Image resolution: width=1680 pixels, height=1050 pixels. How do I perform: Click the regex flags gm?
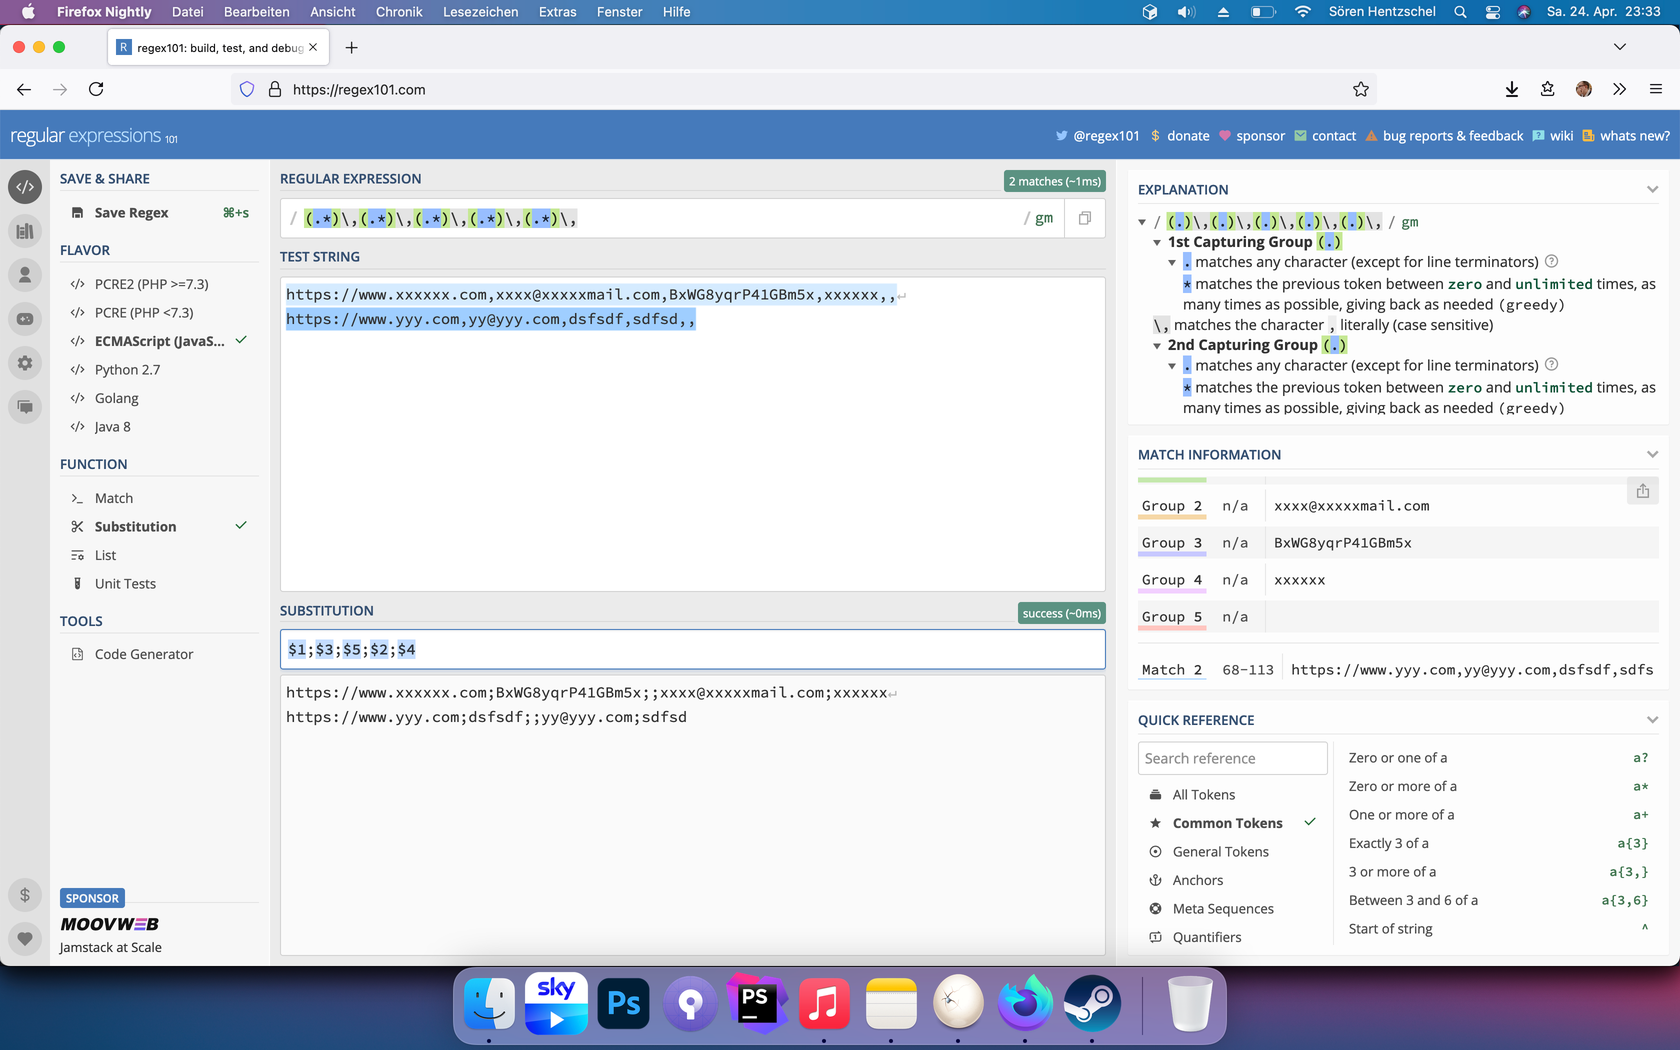click(x=1043, y=218)
